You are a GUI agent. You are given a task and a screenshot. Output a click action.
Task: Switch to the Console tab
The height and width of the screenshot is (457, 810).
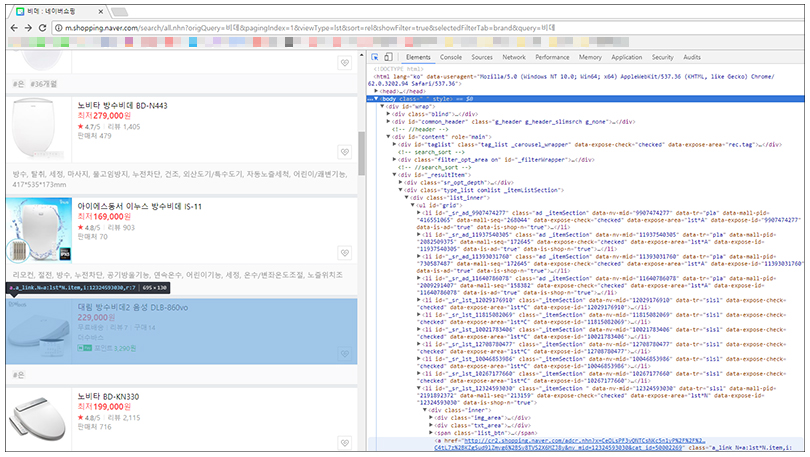tap(450, 57)
